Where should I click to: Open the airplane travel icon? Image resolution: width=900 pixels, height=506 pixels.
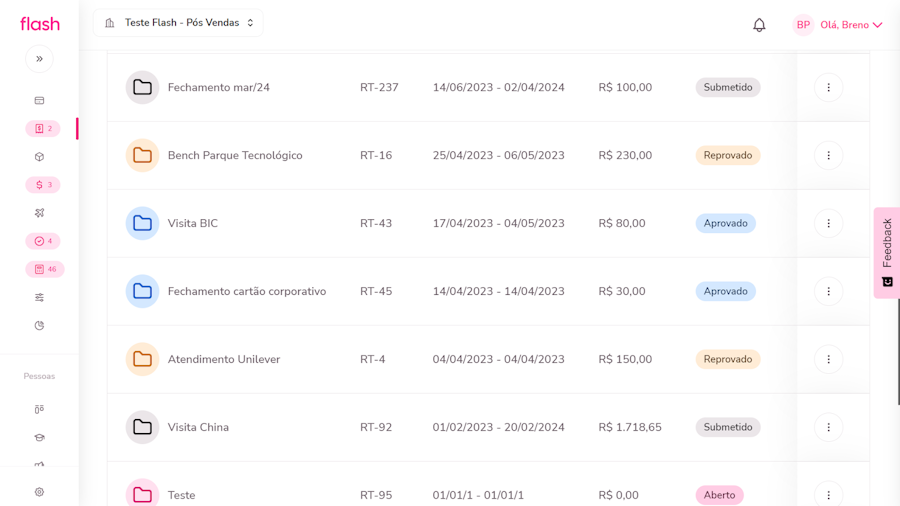pos(39,213)
